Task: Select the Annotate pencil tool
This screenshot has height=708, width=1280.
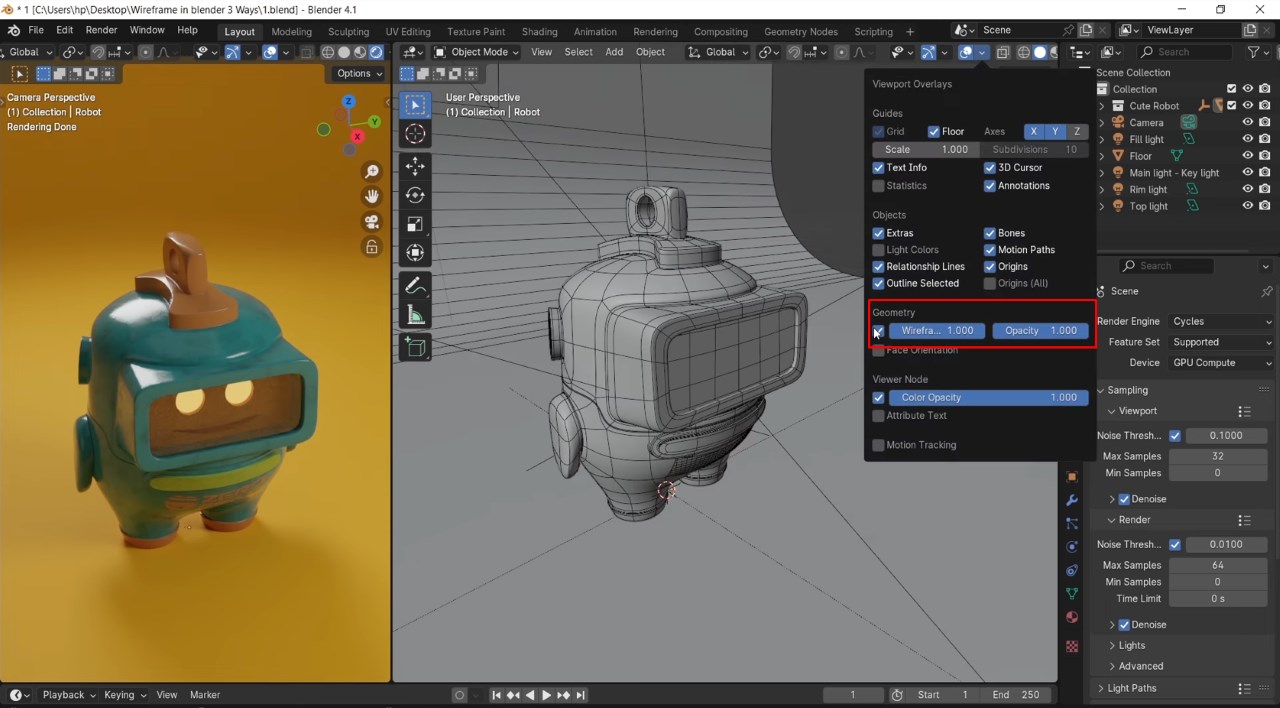Action: pos(415,286)
